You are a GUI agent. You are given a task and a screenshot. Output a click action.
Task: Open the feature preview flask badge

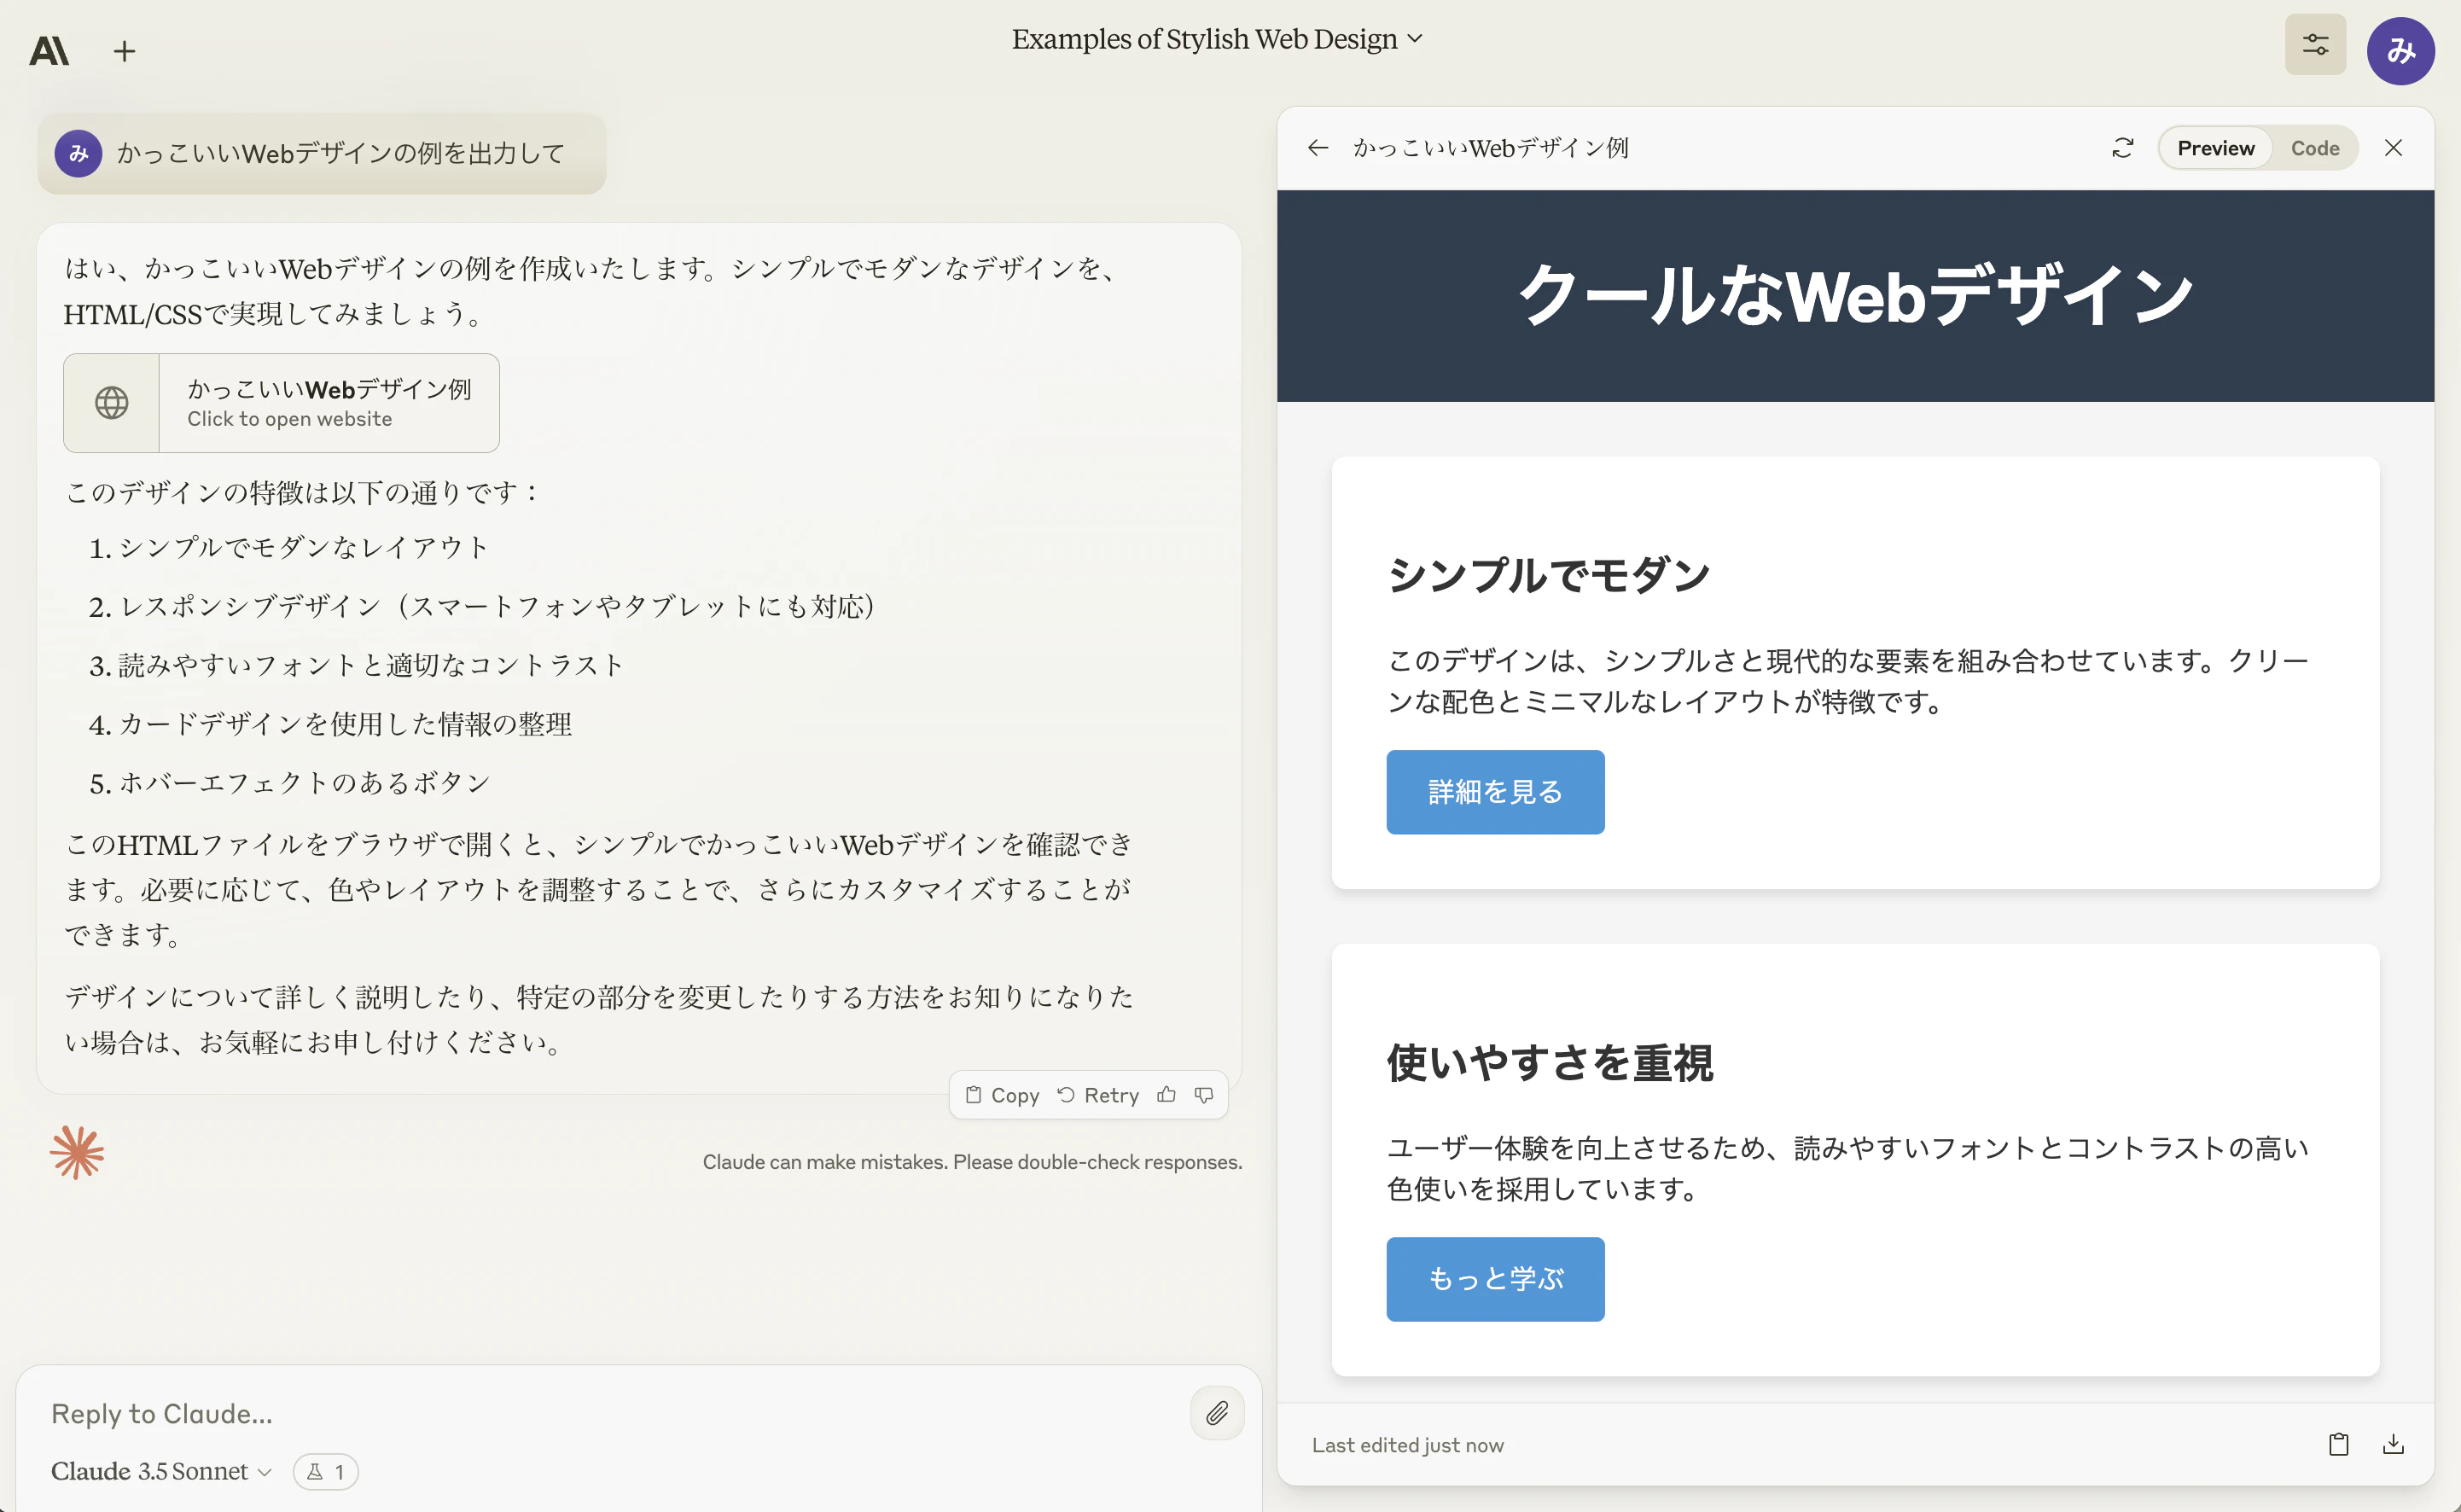[326, 1471]
